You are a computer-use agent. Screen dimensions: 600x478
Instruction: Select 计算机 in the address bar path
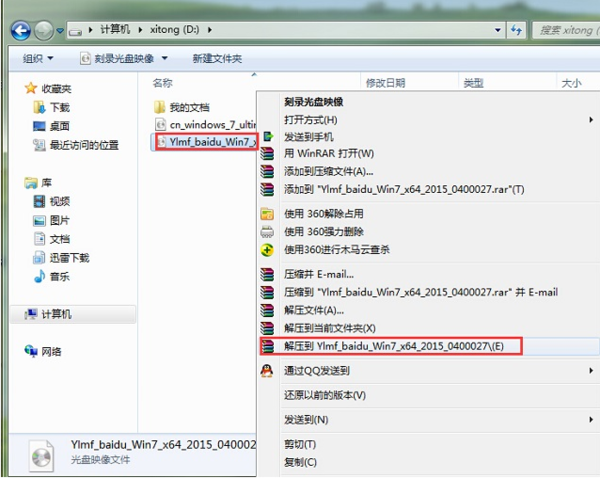pos(115,29)
